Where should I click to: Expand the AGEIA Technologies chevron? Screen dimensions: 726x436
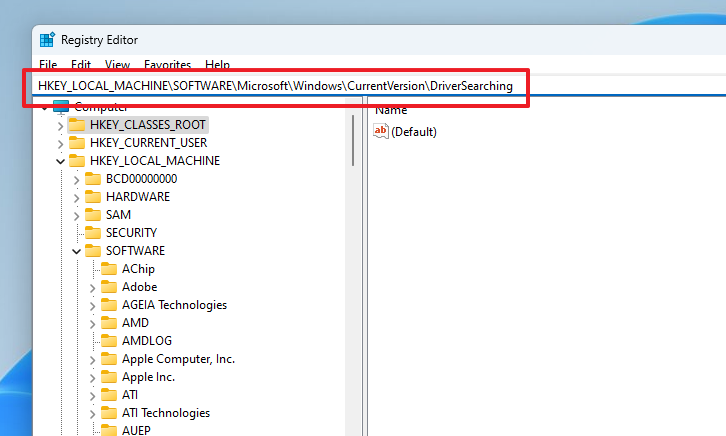click(x=92, y=306)
